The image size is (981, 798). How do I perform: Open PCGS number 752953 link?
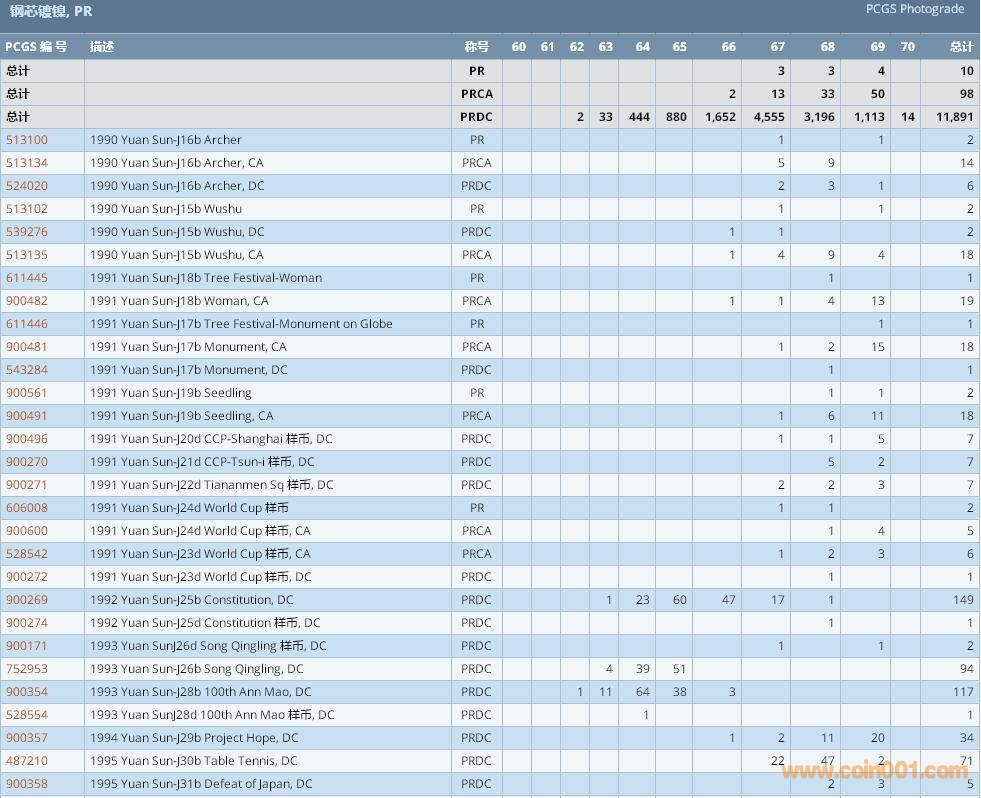point(27,669)
